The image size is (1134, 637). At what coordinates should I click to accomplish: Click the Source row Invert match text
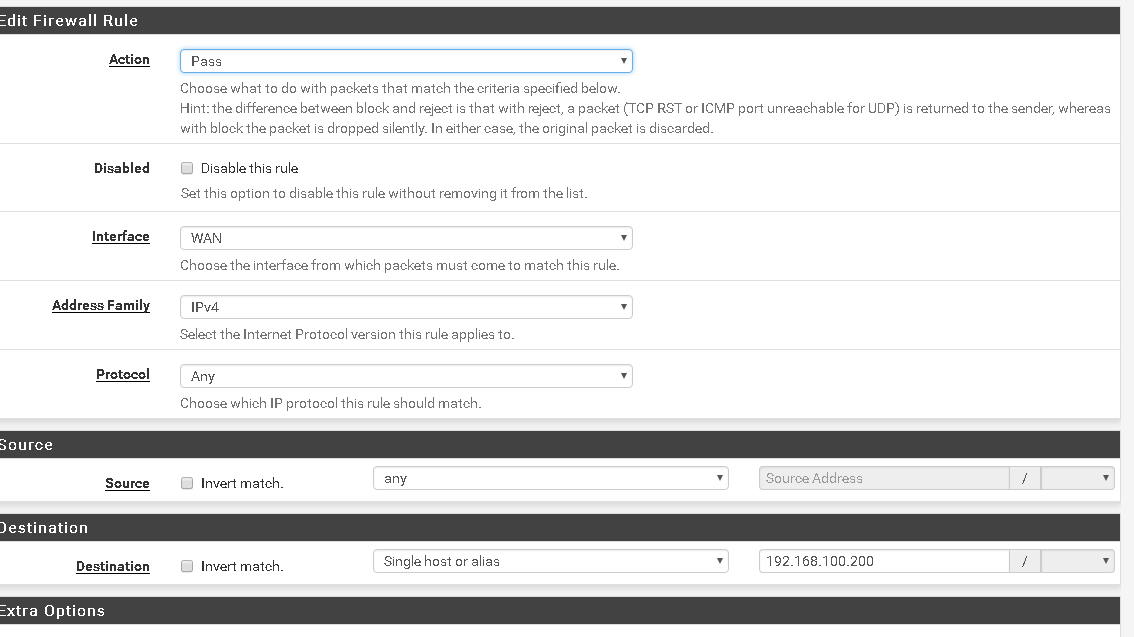click(242, 483)
